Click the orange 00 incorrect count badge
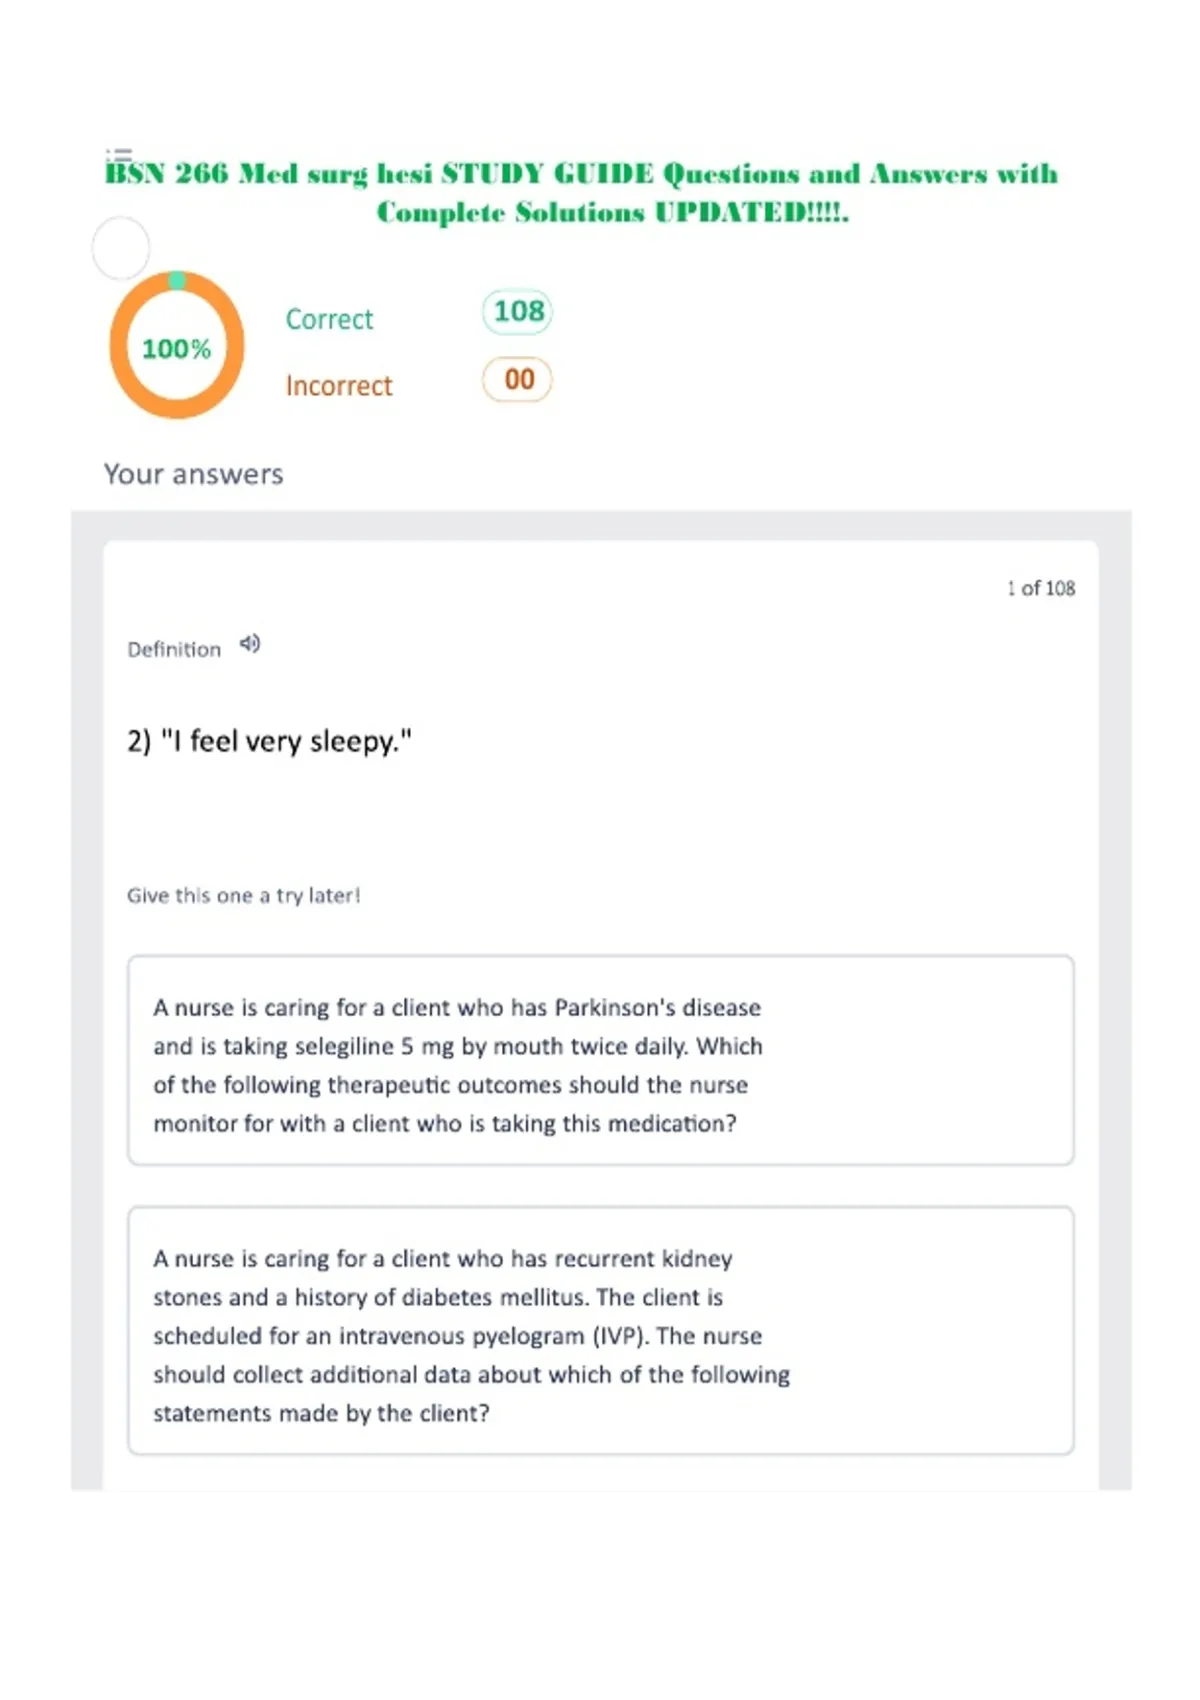 pos(517,380)
